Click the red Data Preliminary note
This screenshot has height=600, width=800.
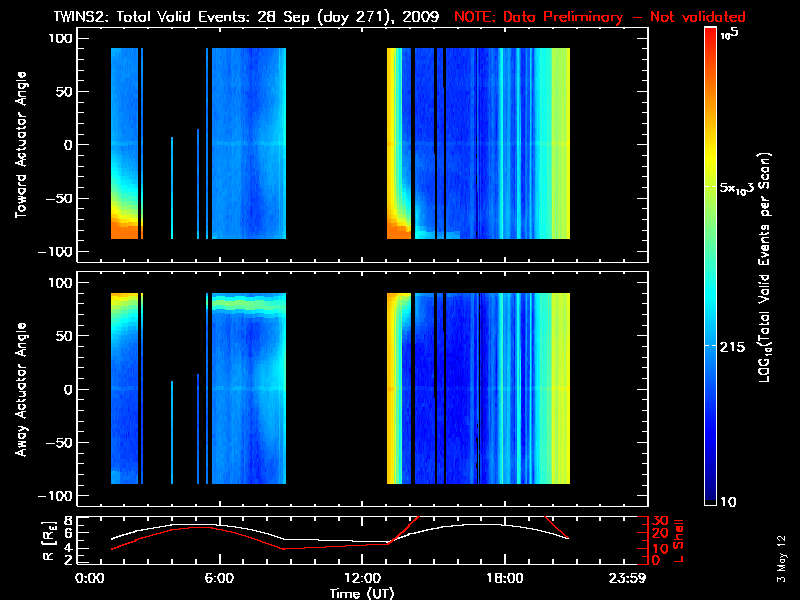coord(600,17)
